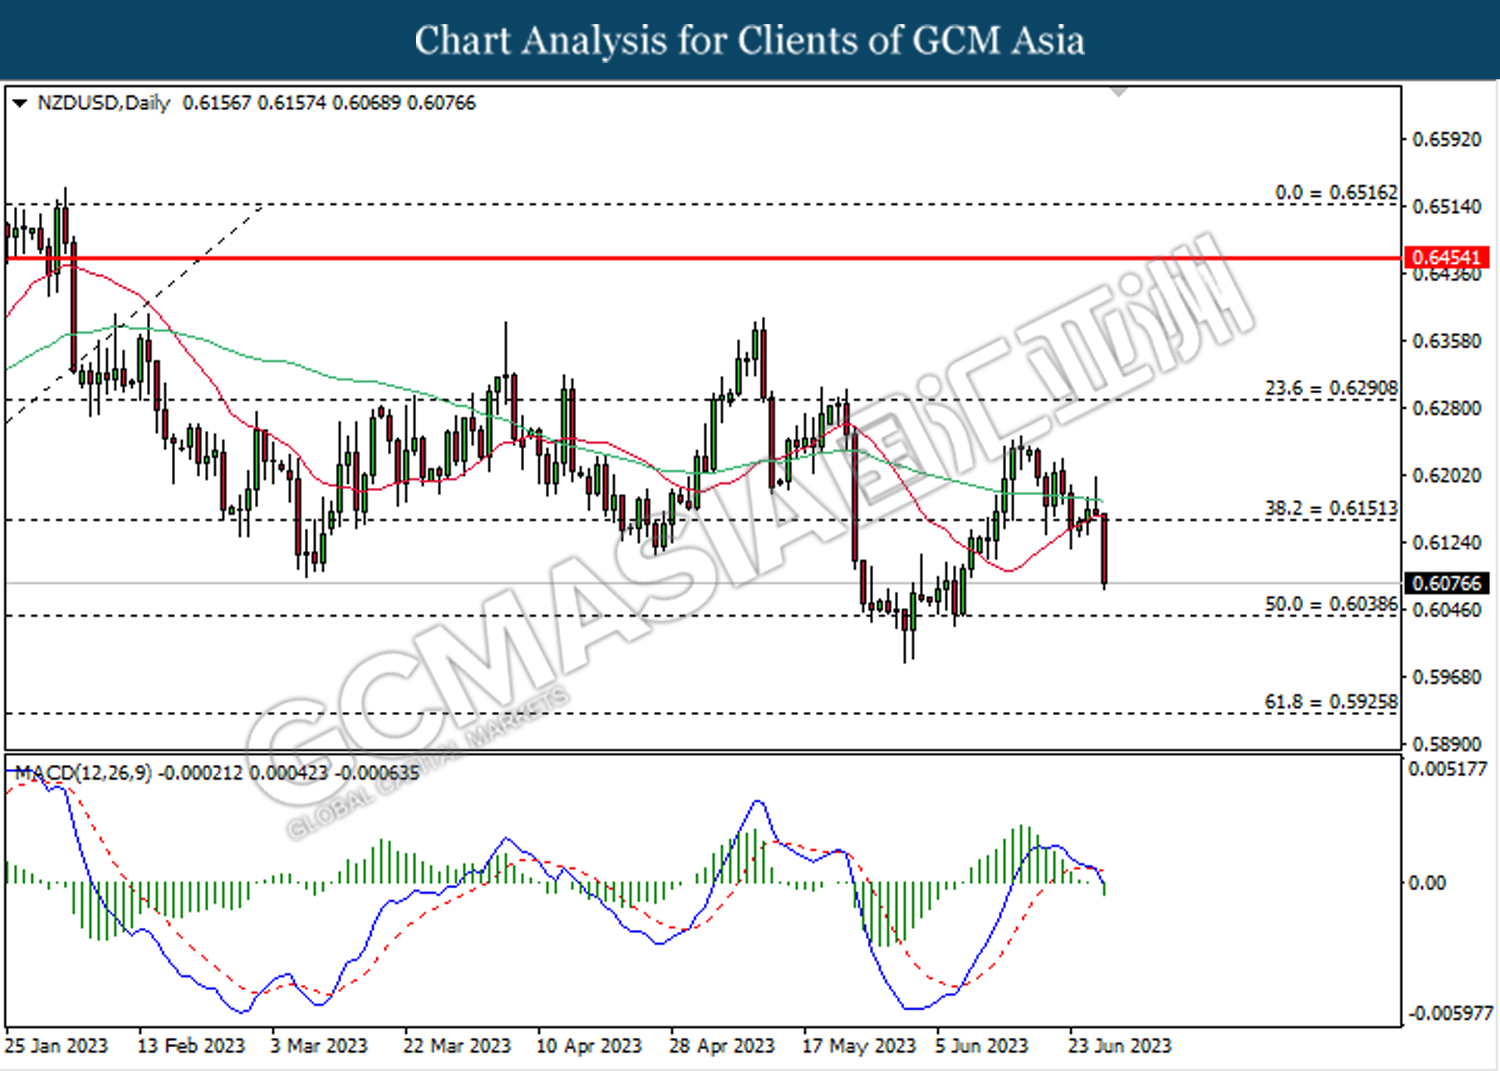Click the MACD upper scale value 0.005177
Screen dimensions: 1500x1071
pyautogui.click(x=1447, y=769)
